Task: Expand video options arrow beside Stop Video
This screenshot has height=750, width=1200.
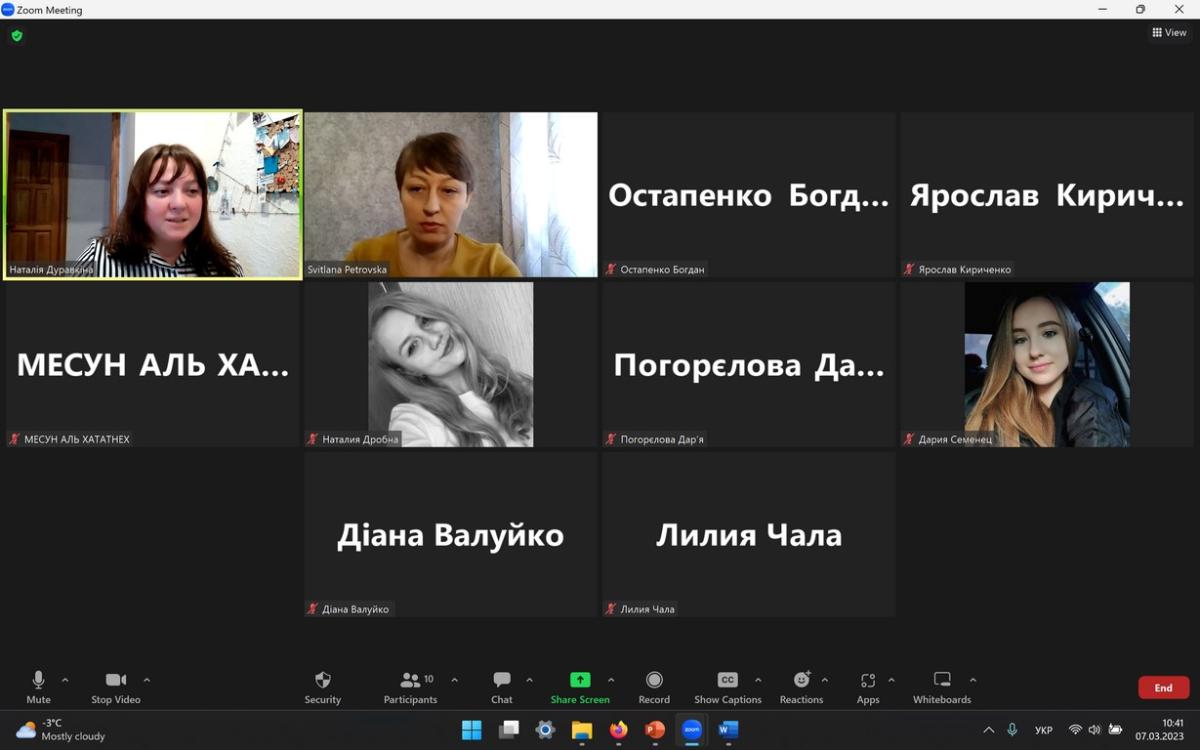Action: click(x=147, y=680)
